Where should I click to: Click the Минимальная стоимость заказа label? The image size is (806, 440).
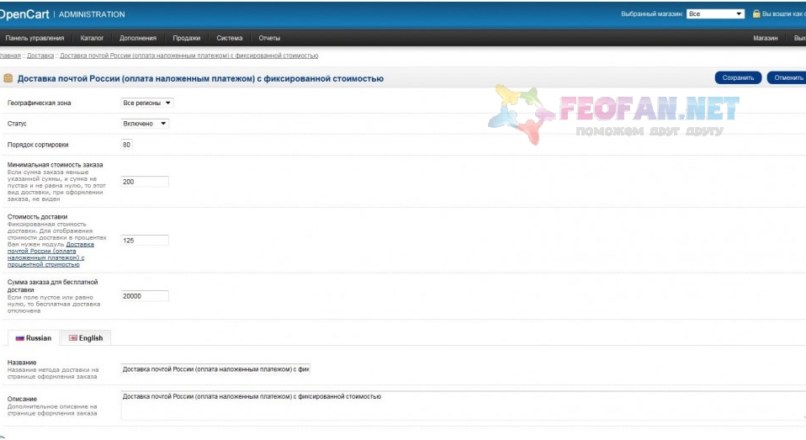tap(55, 164)
